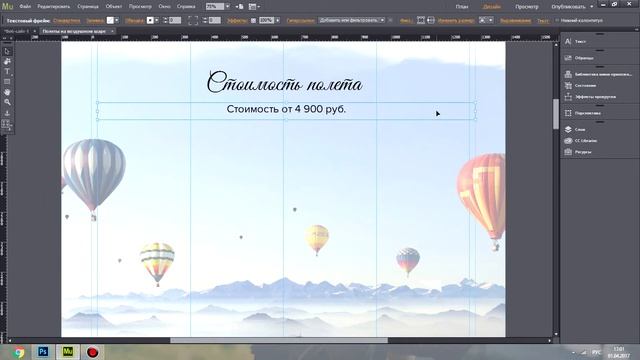Screen dimensions: 640x360
Task: Select the Rectangle tool
Action: 7,82
